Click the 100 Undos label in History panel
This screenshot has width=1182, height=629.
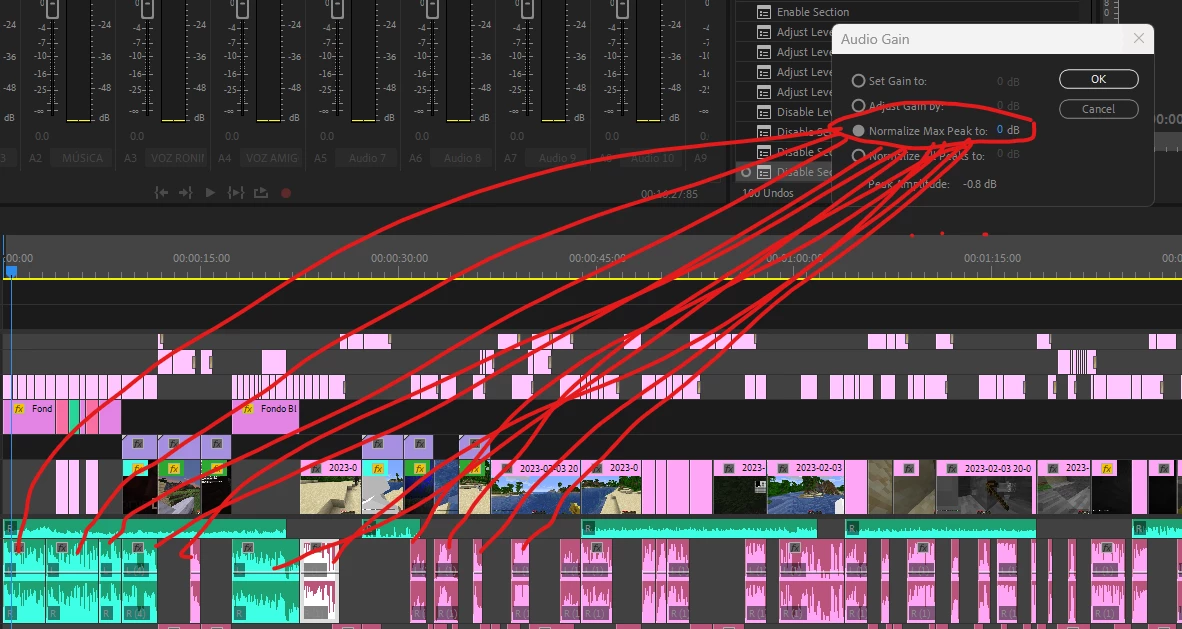pyautogui.click(x=767, y=193)
